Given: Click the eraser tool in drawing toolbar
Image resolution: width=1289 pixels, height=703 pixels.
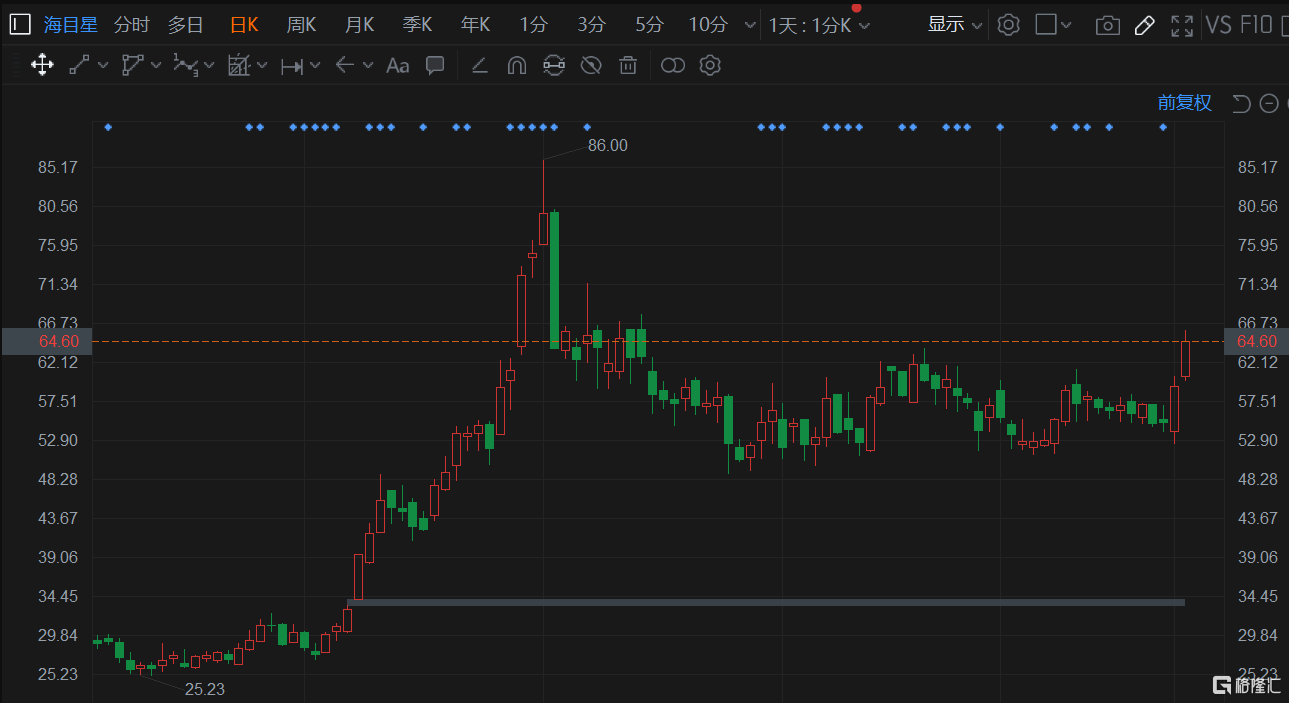Looking at the screenshot, I should 479,66.
